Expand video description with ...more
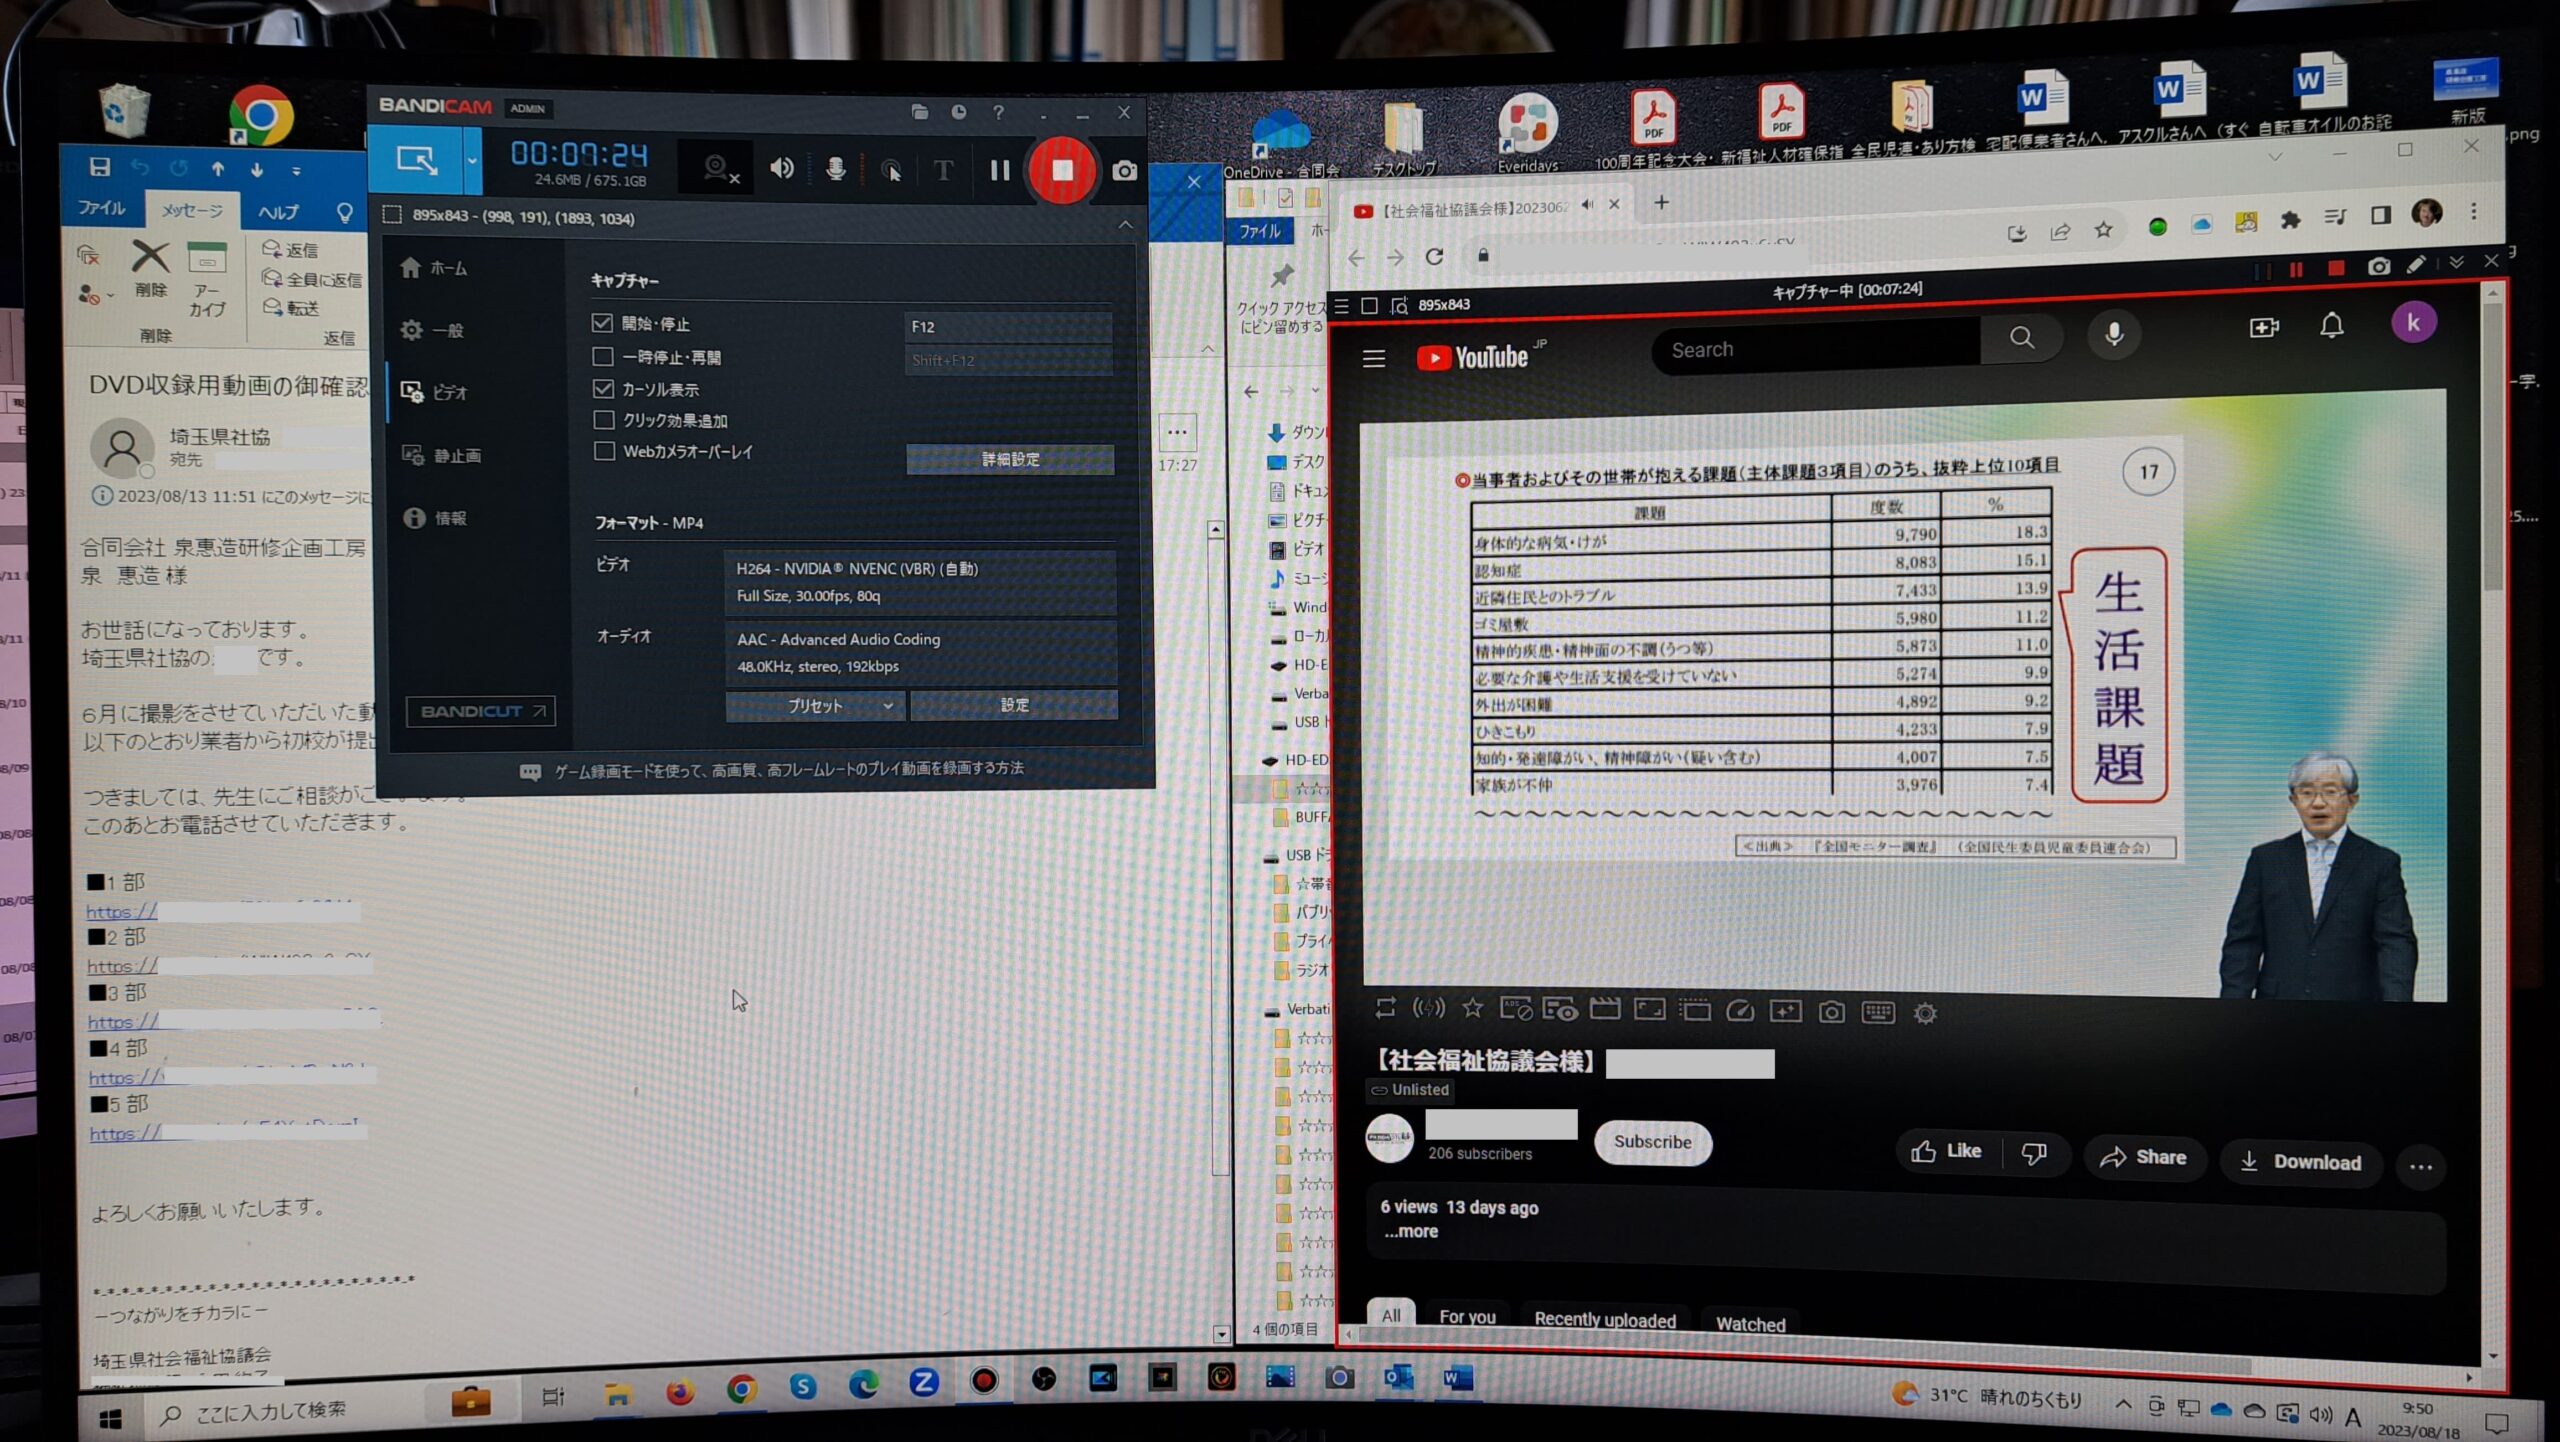The height and width of the screenshot is (1442, 2560). pos(1410,1232)
